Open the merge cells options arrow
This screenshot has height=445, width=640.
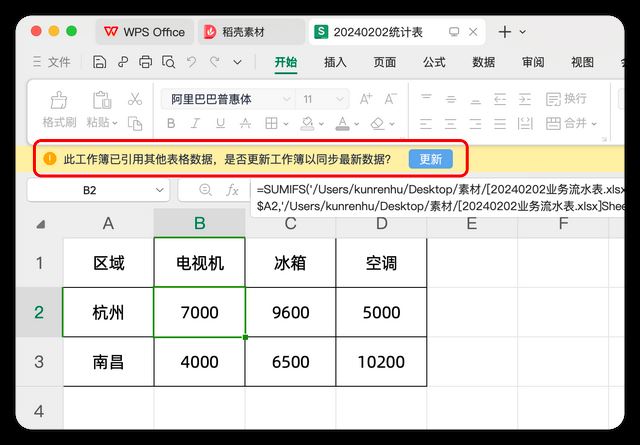[594, 124]
